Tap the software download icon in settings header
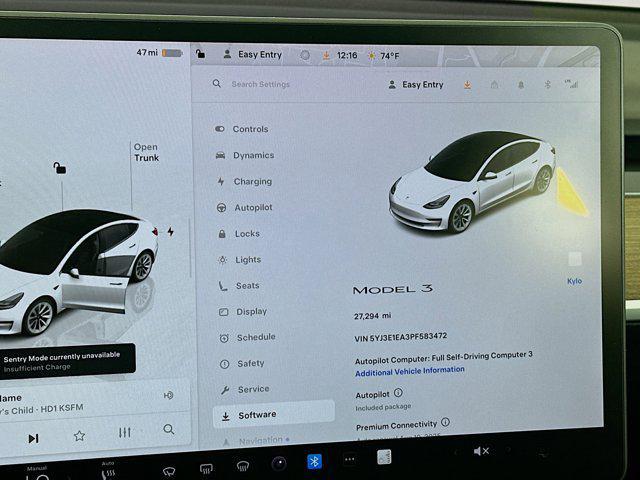Screen dimensions: 640x480 (467, 85)
